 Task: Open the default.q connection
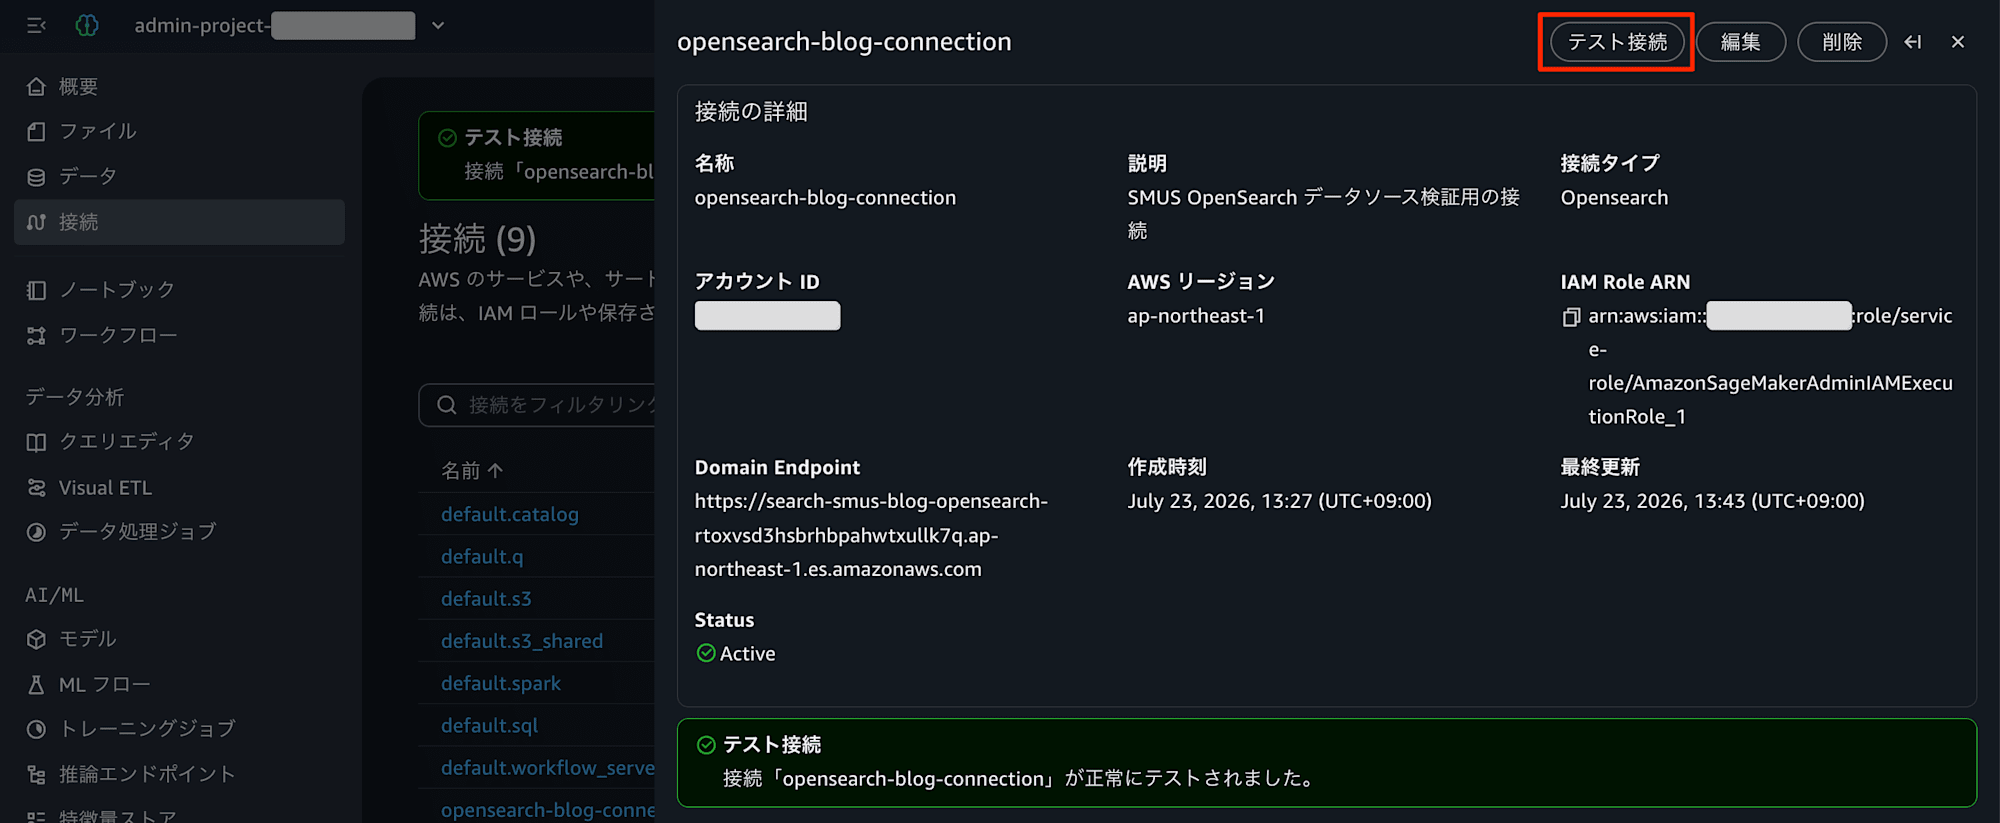482,556
